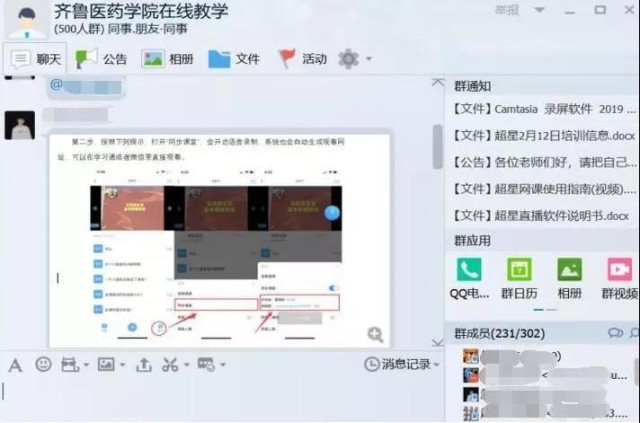
Task: Open 超星2月12日培训信息.docx notice
Action: [544, 136]
